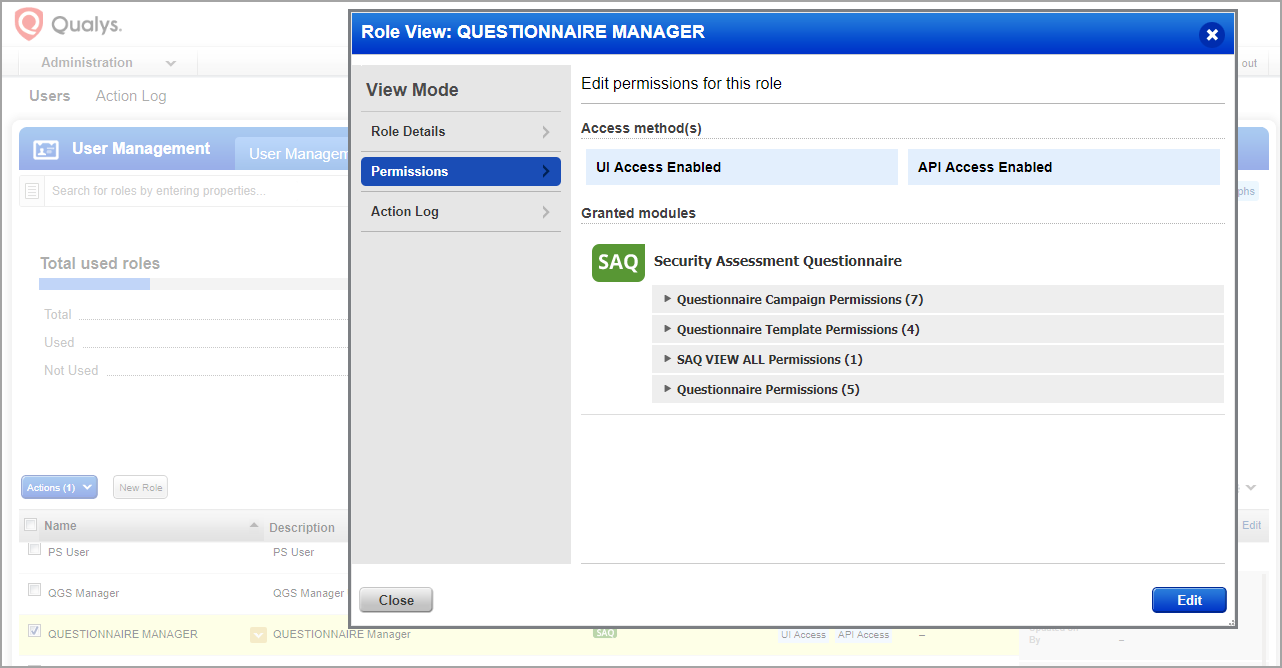The height and width of the screenshot is (668, 1282).
Task: Click the QUESTIONNAIRE MANAGER role name
Action: click(x=123, y=634)
